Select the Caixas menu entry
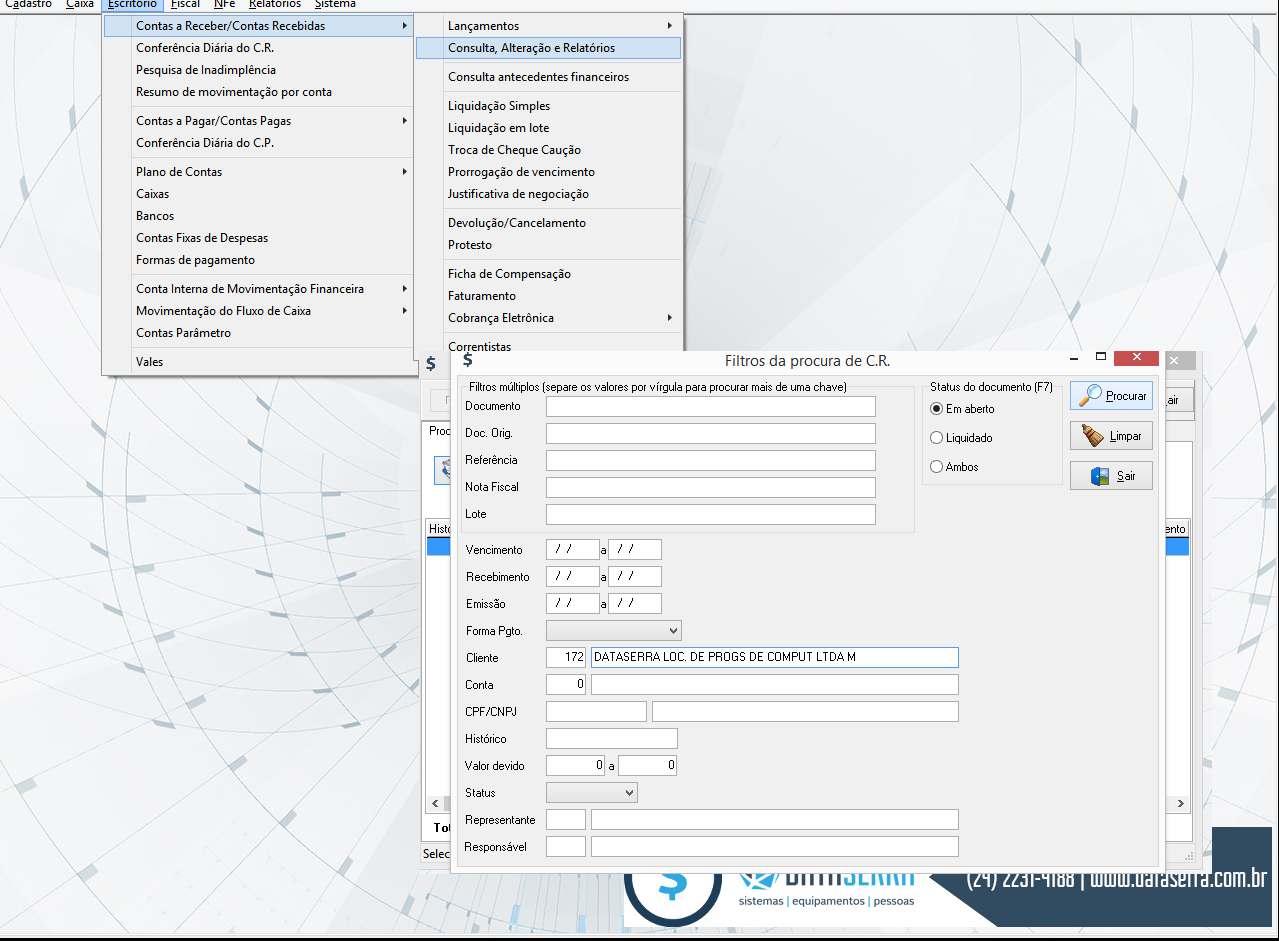The height and width of the screenshot is (941, 1279). tap(259, 194)
